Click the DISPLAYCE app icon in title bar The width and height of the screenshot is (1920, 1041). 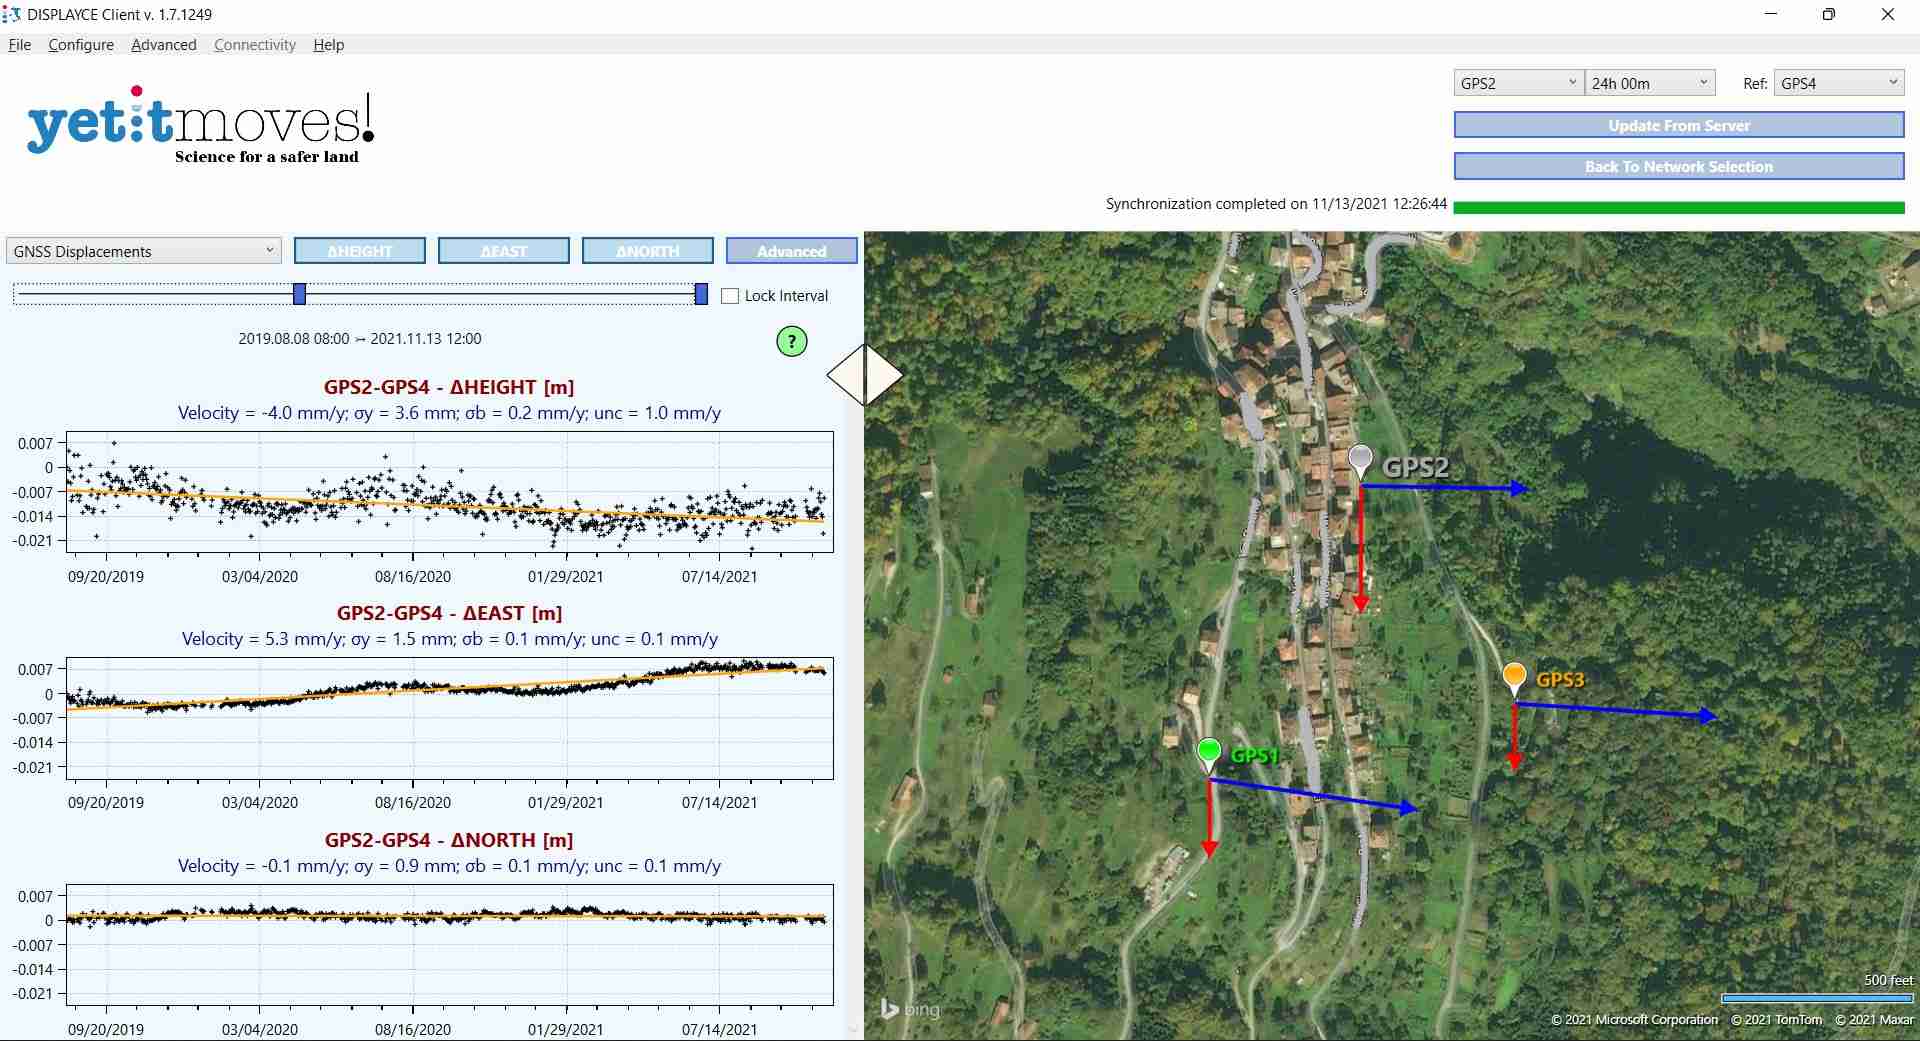point(12,14)
